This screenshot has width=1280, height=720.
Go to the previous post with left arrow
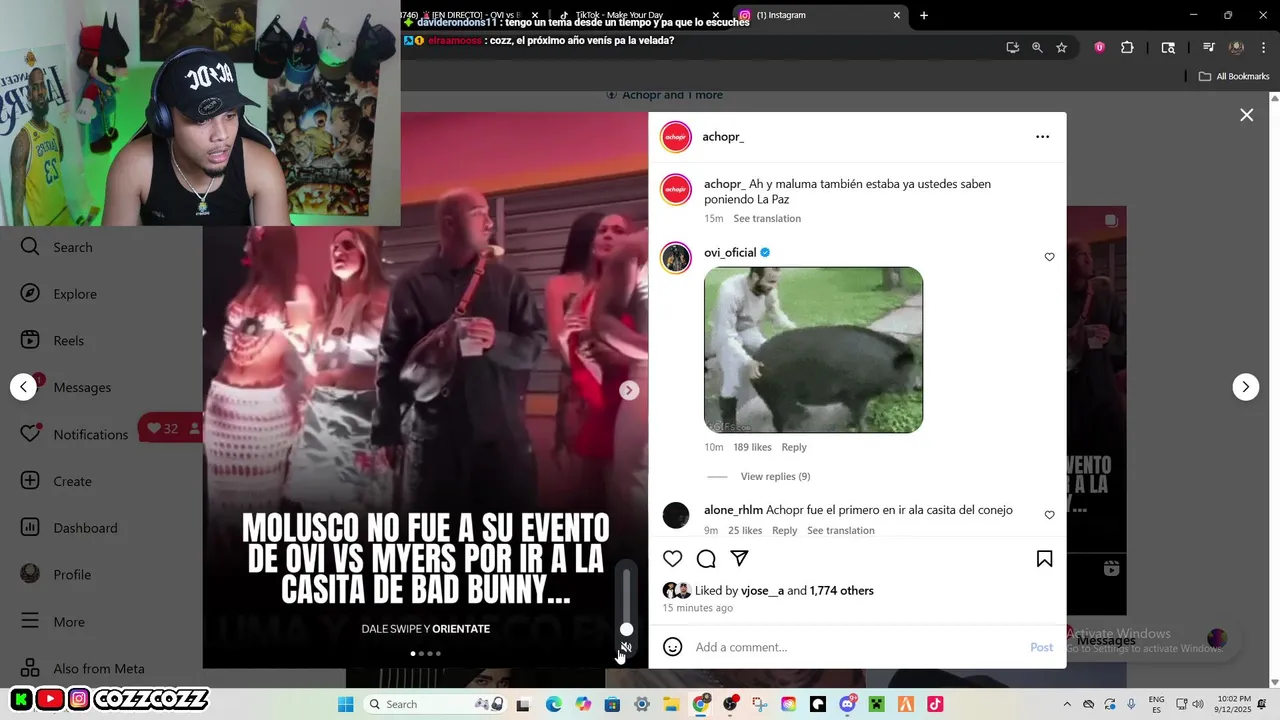pos(24,387)
